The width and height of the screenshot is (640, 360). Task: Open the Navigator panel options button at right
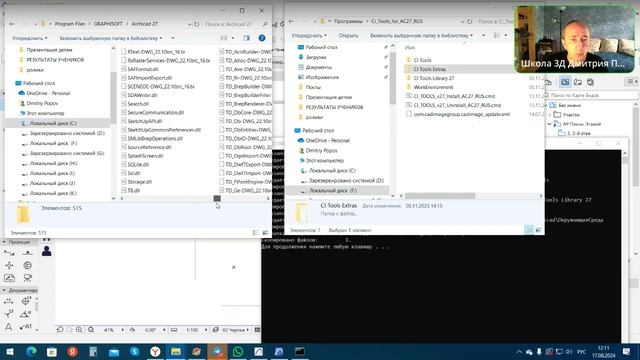(632, 82)
